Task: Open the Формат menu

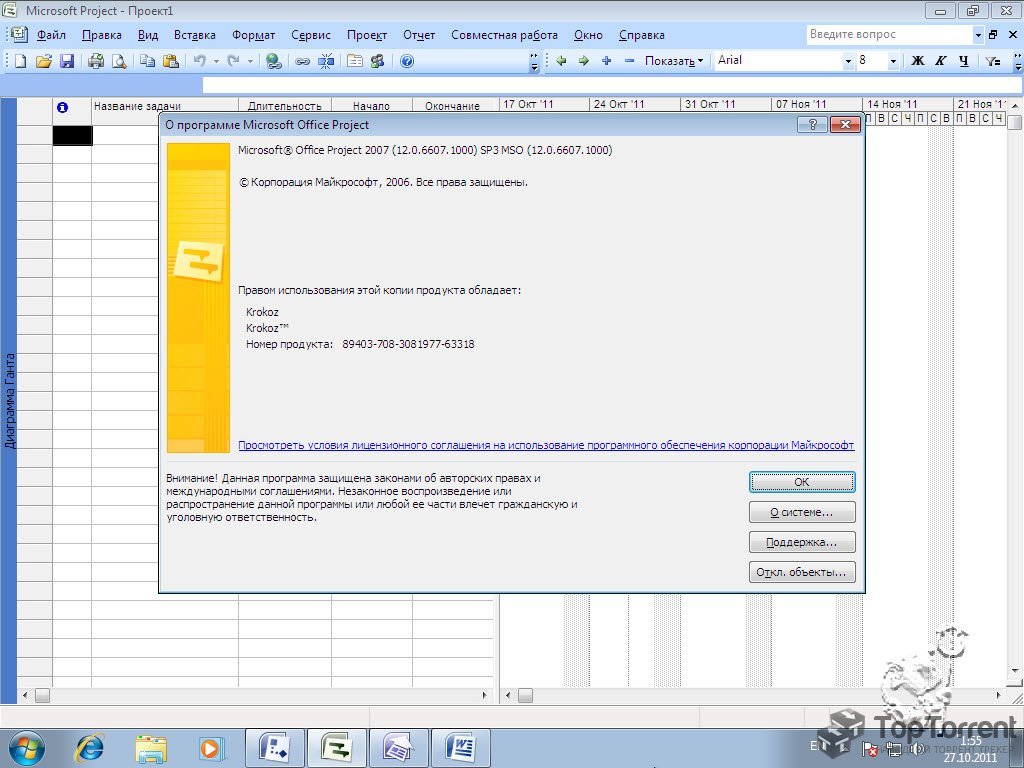Action: click(x=253, y=35)
